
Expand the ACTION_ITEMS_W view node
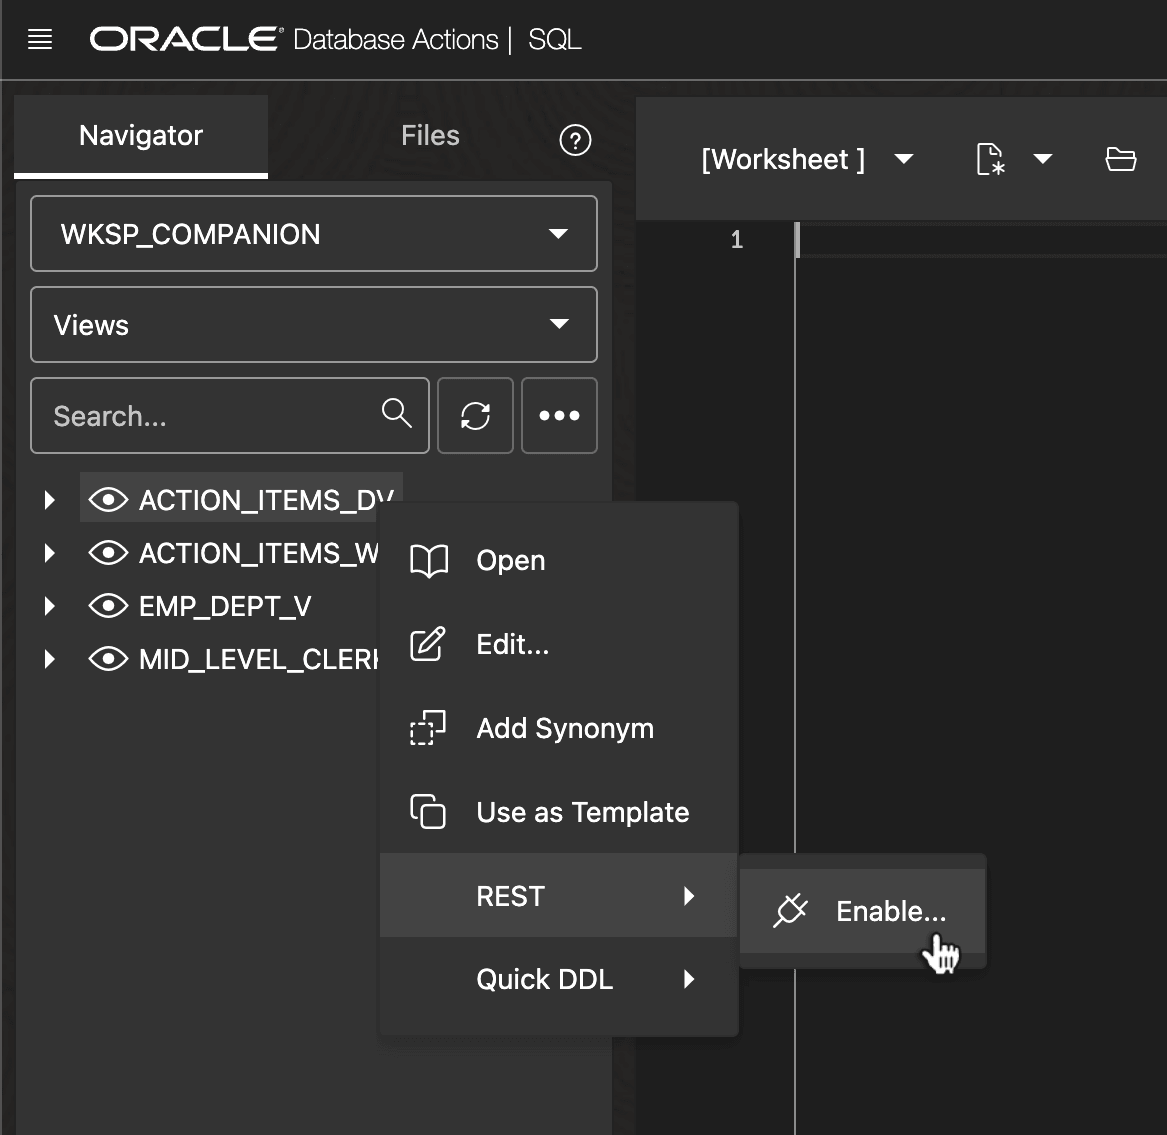click(x=50, y=553)
